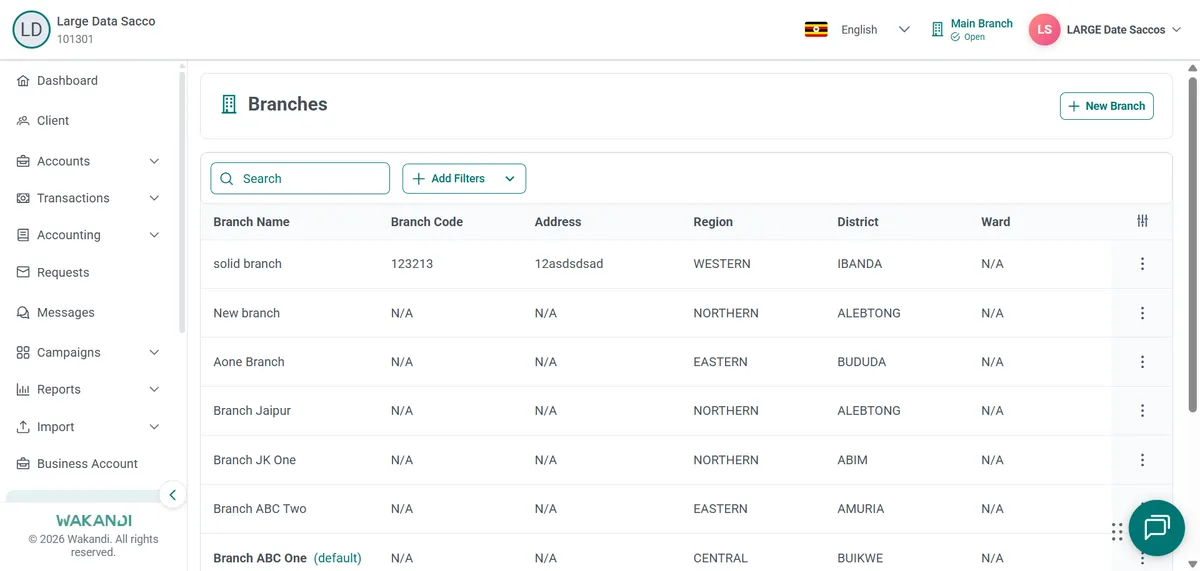The height and width of the screenshot is (571, 1200).
Task: Click the AMURIA district cell
Action: [x=861, y=509]
